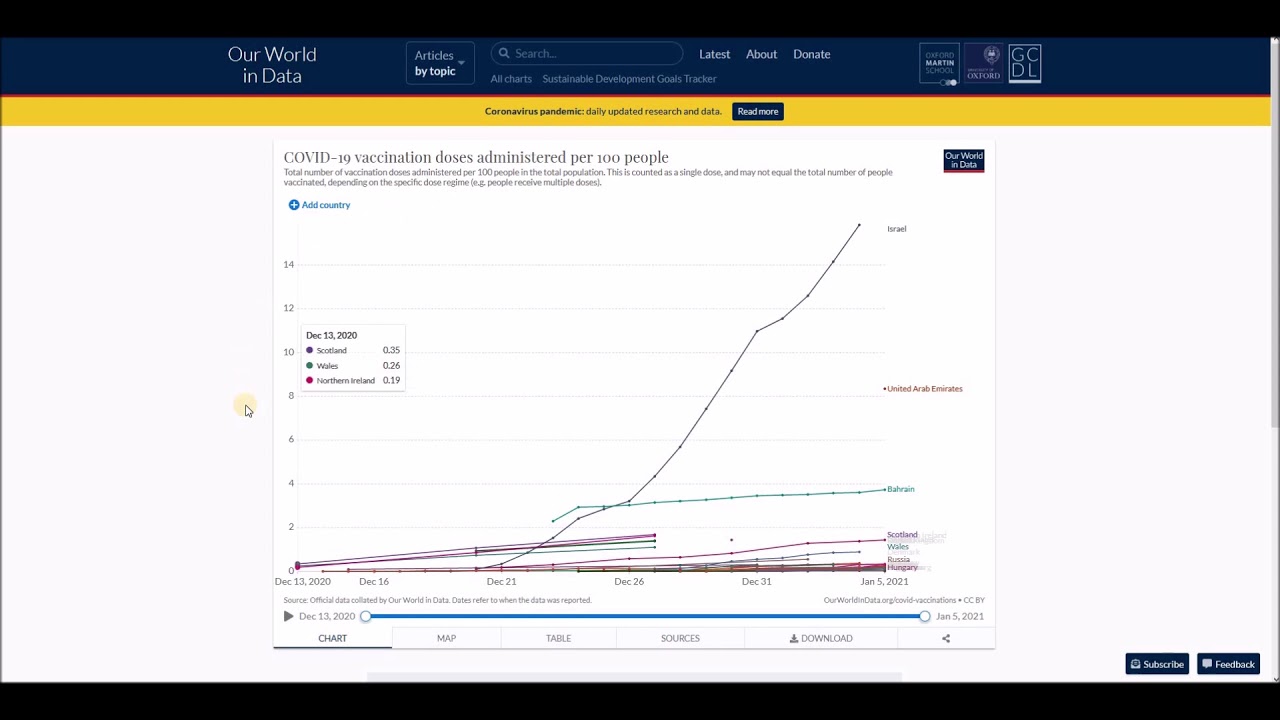
Task: Click the Our World in Data chart badge
Action: point(963,161)
